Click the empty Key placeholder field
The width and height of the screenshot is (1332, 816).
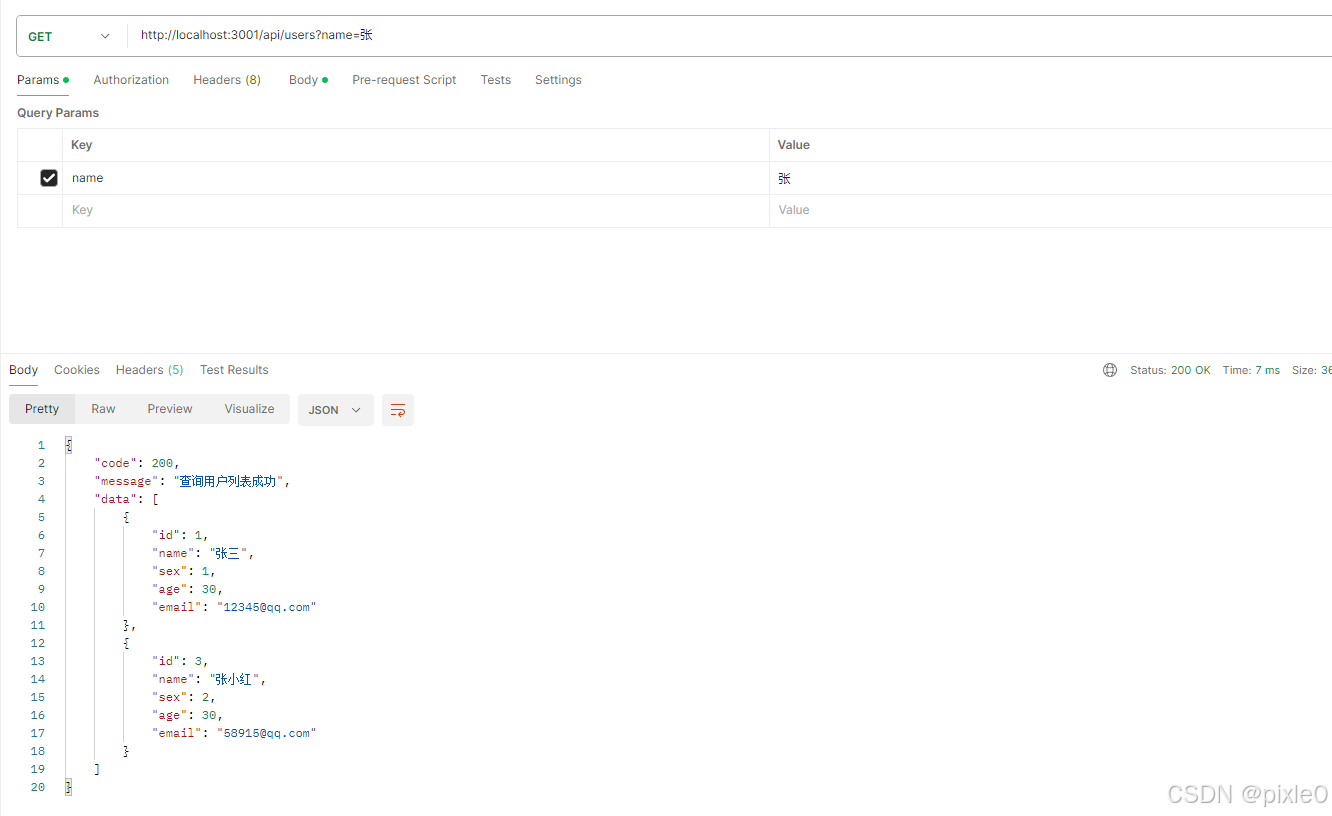tap(415, 211)
